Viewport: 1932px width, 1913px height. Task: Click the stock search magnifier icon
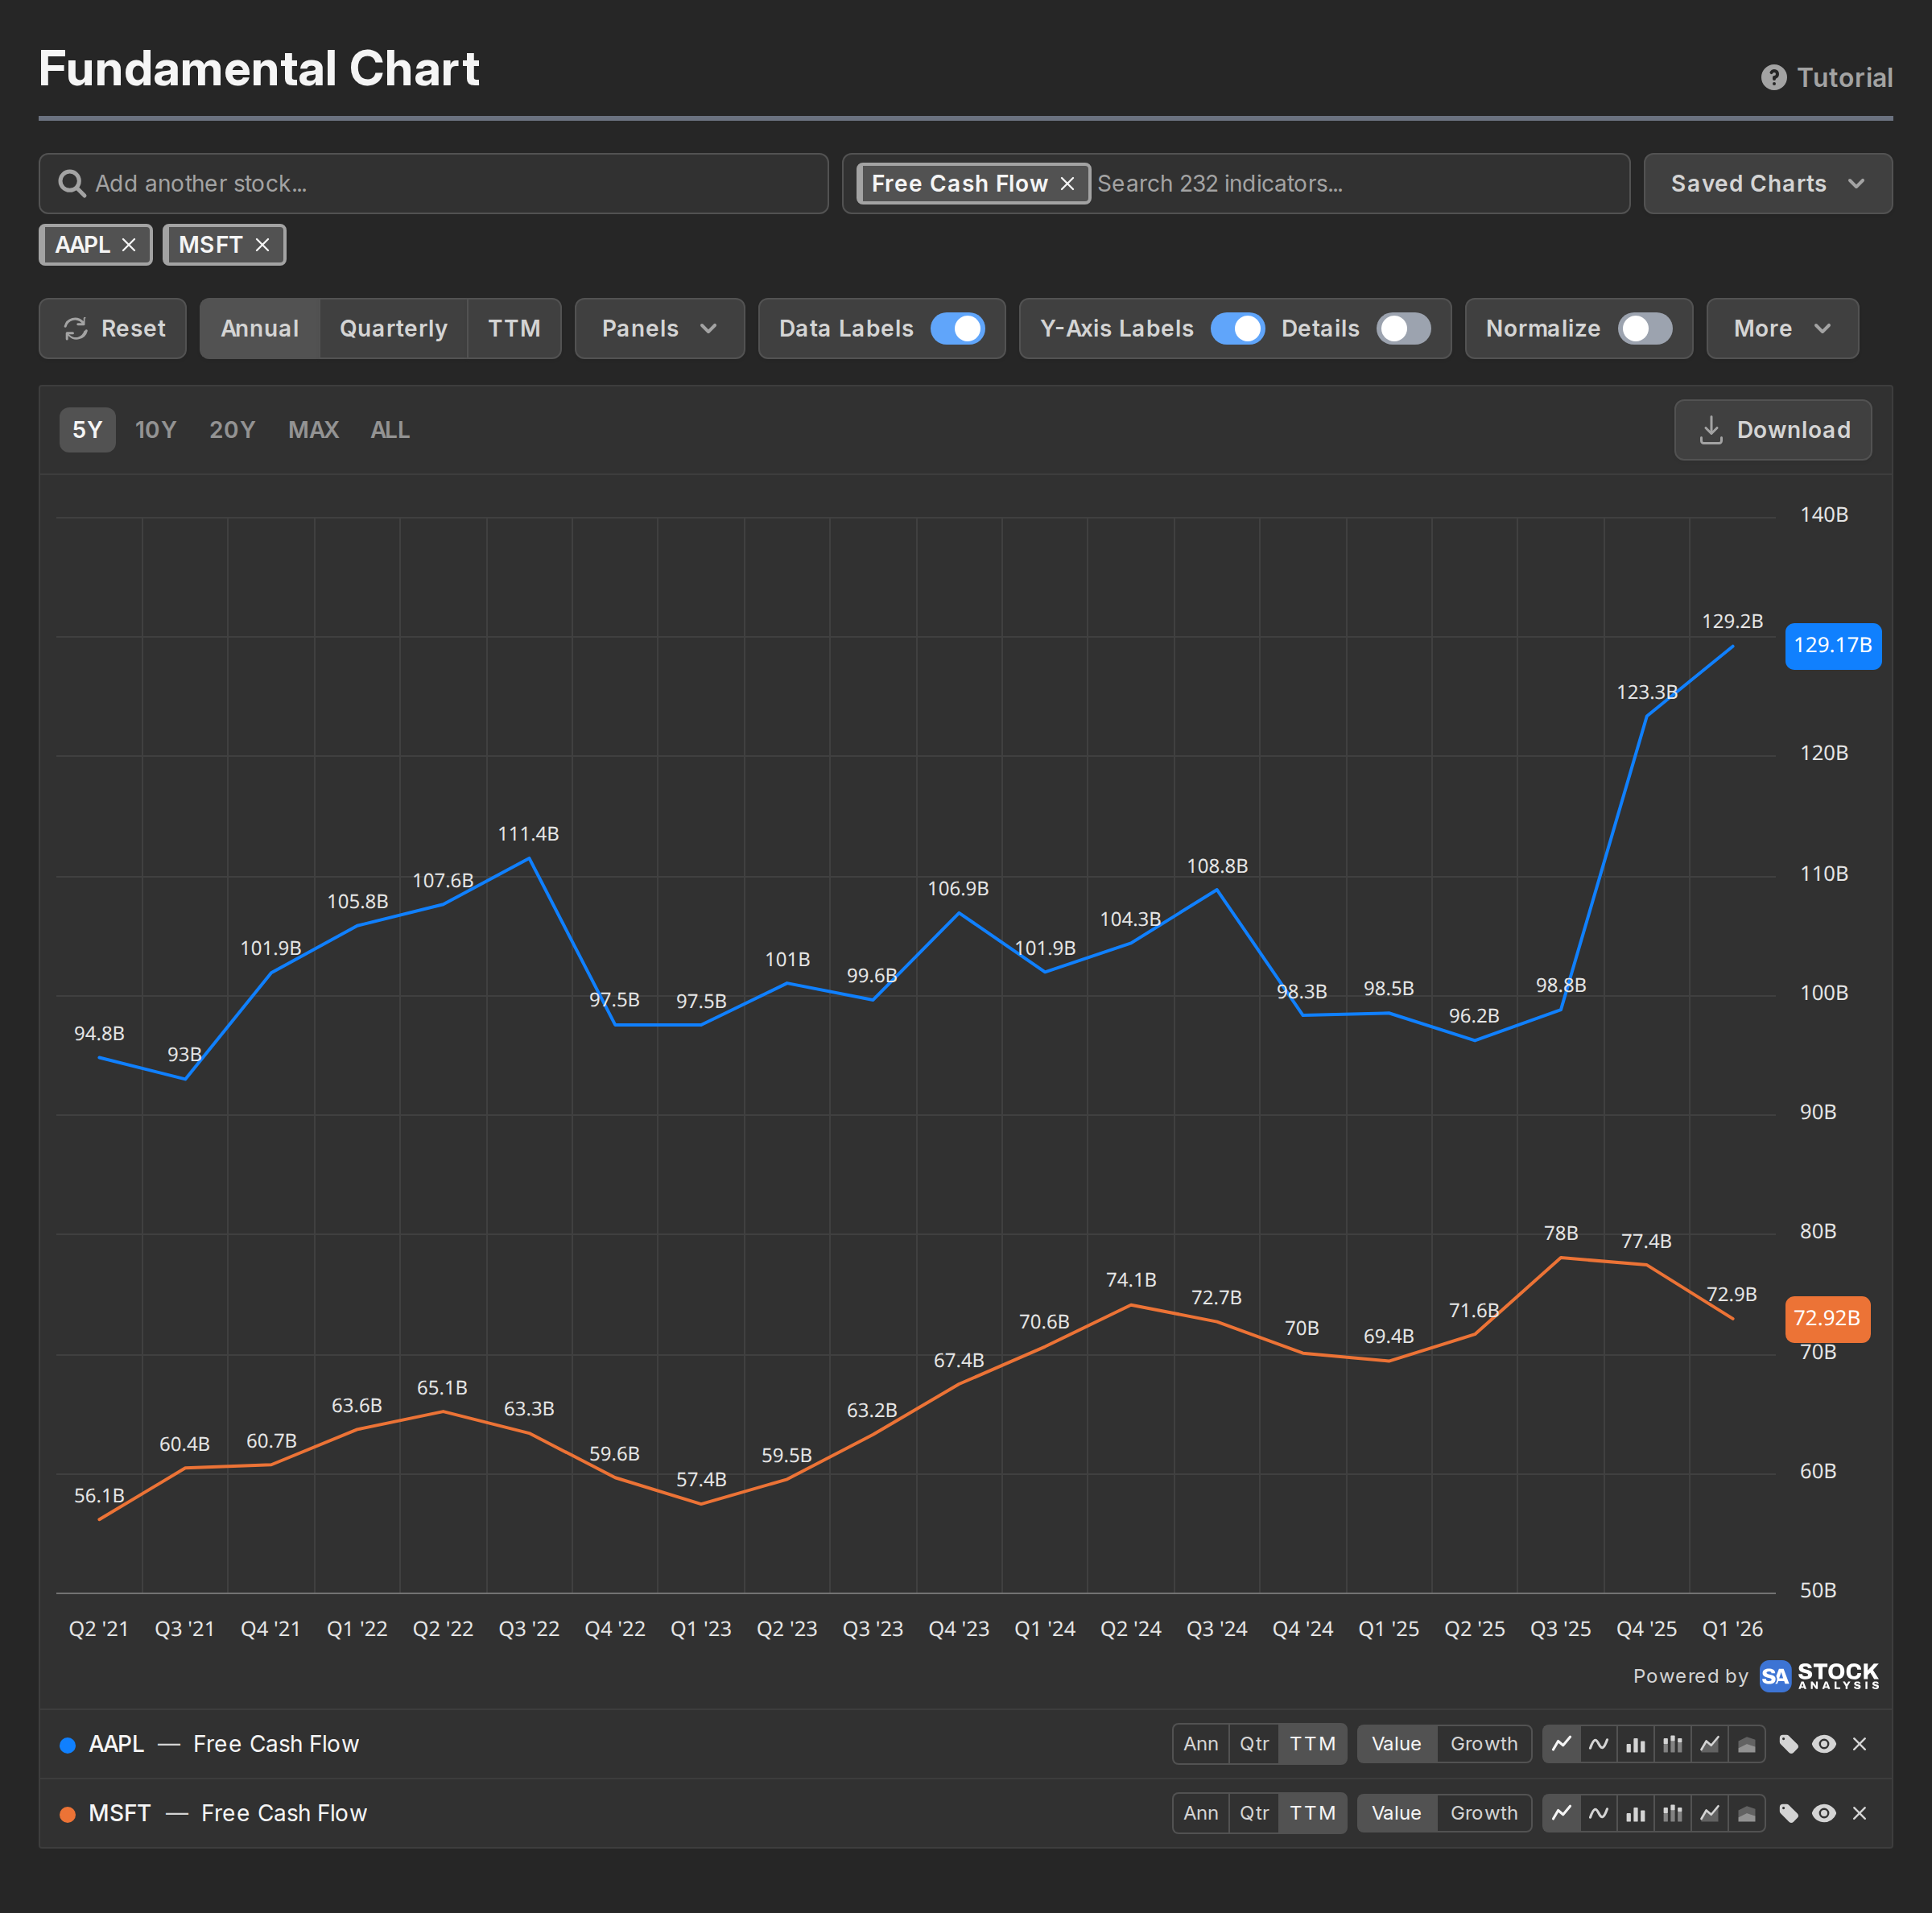tap(71, 184)
